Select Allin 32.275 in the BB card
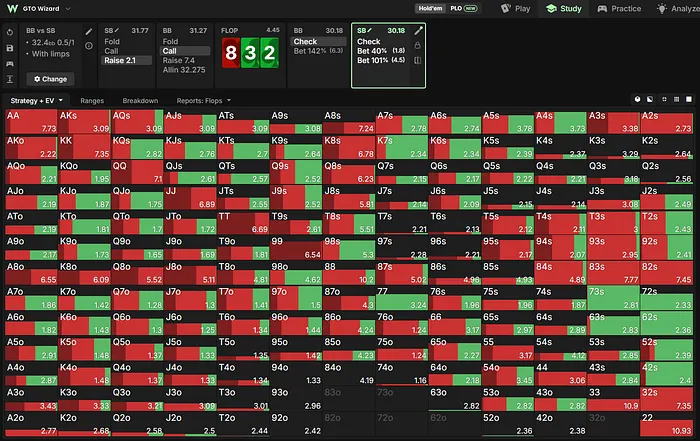The height and width of the screenshot is (441, 700). (x=184, y=70)
